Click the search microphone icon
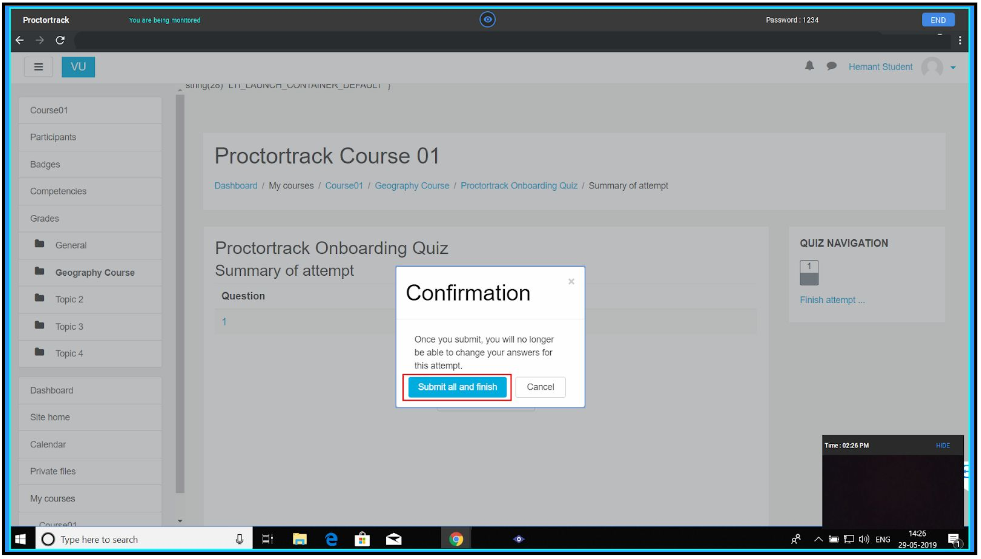Viewport: 981px width, 559px height. tap(239, 539)
